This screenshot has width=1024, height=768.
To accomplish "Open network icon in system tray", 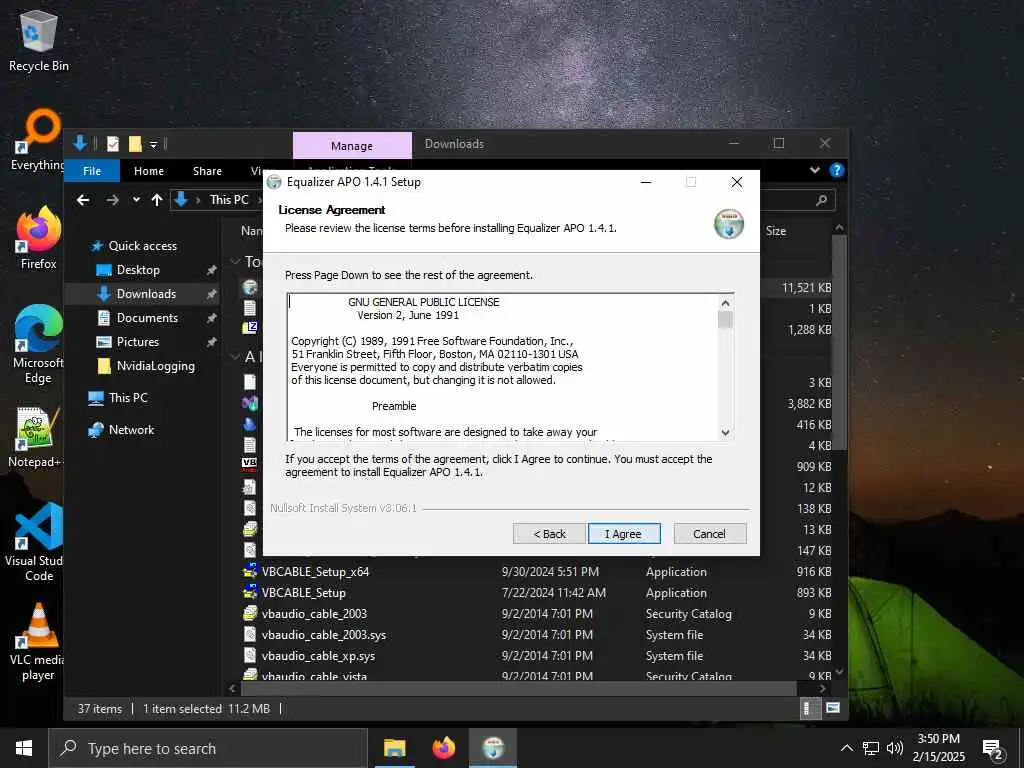I will pyautogui.click(x=871, y=748).
